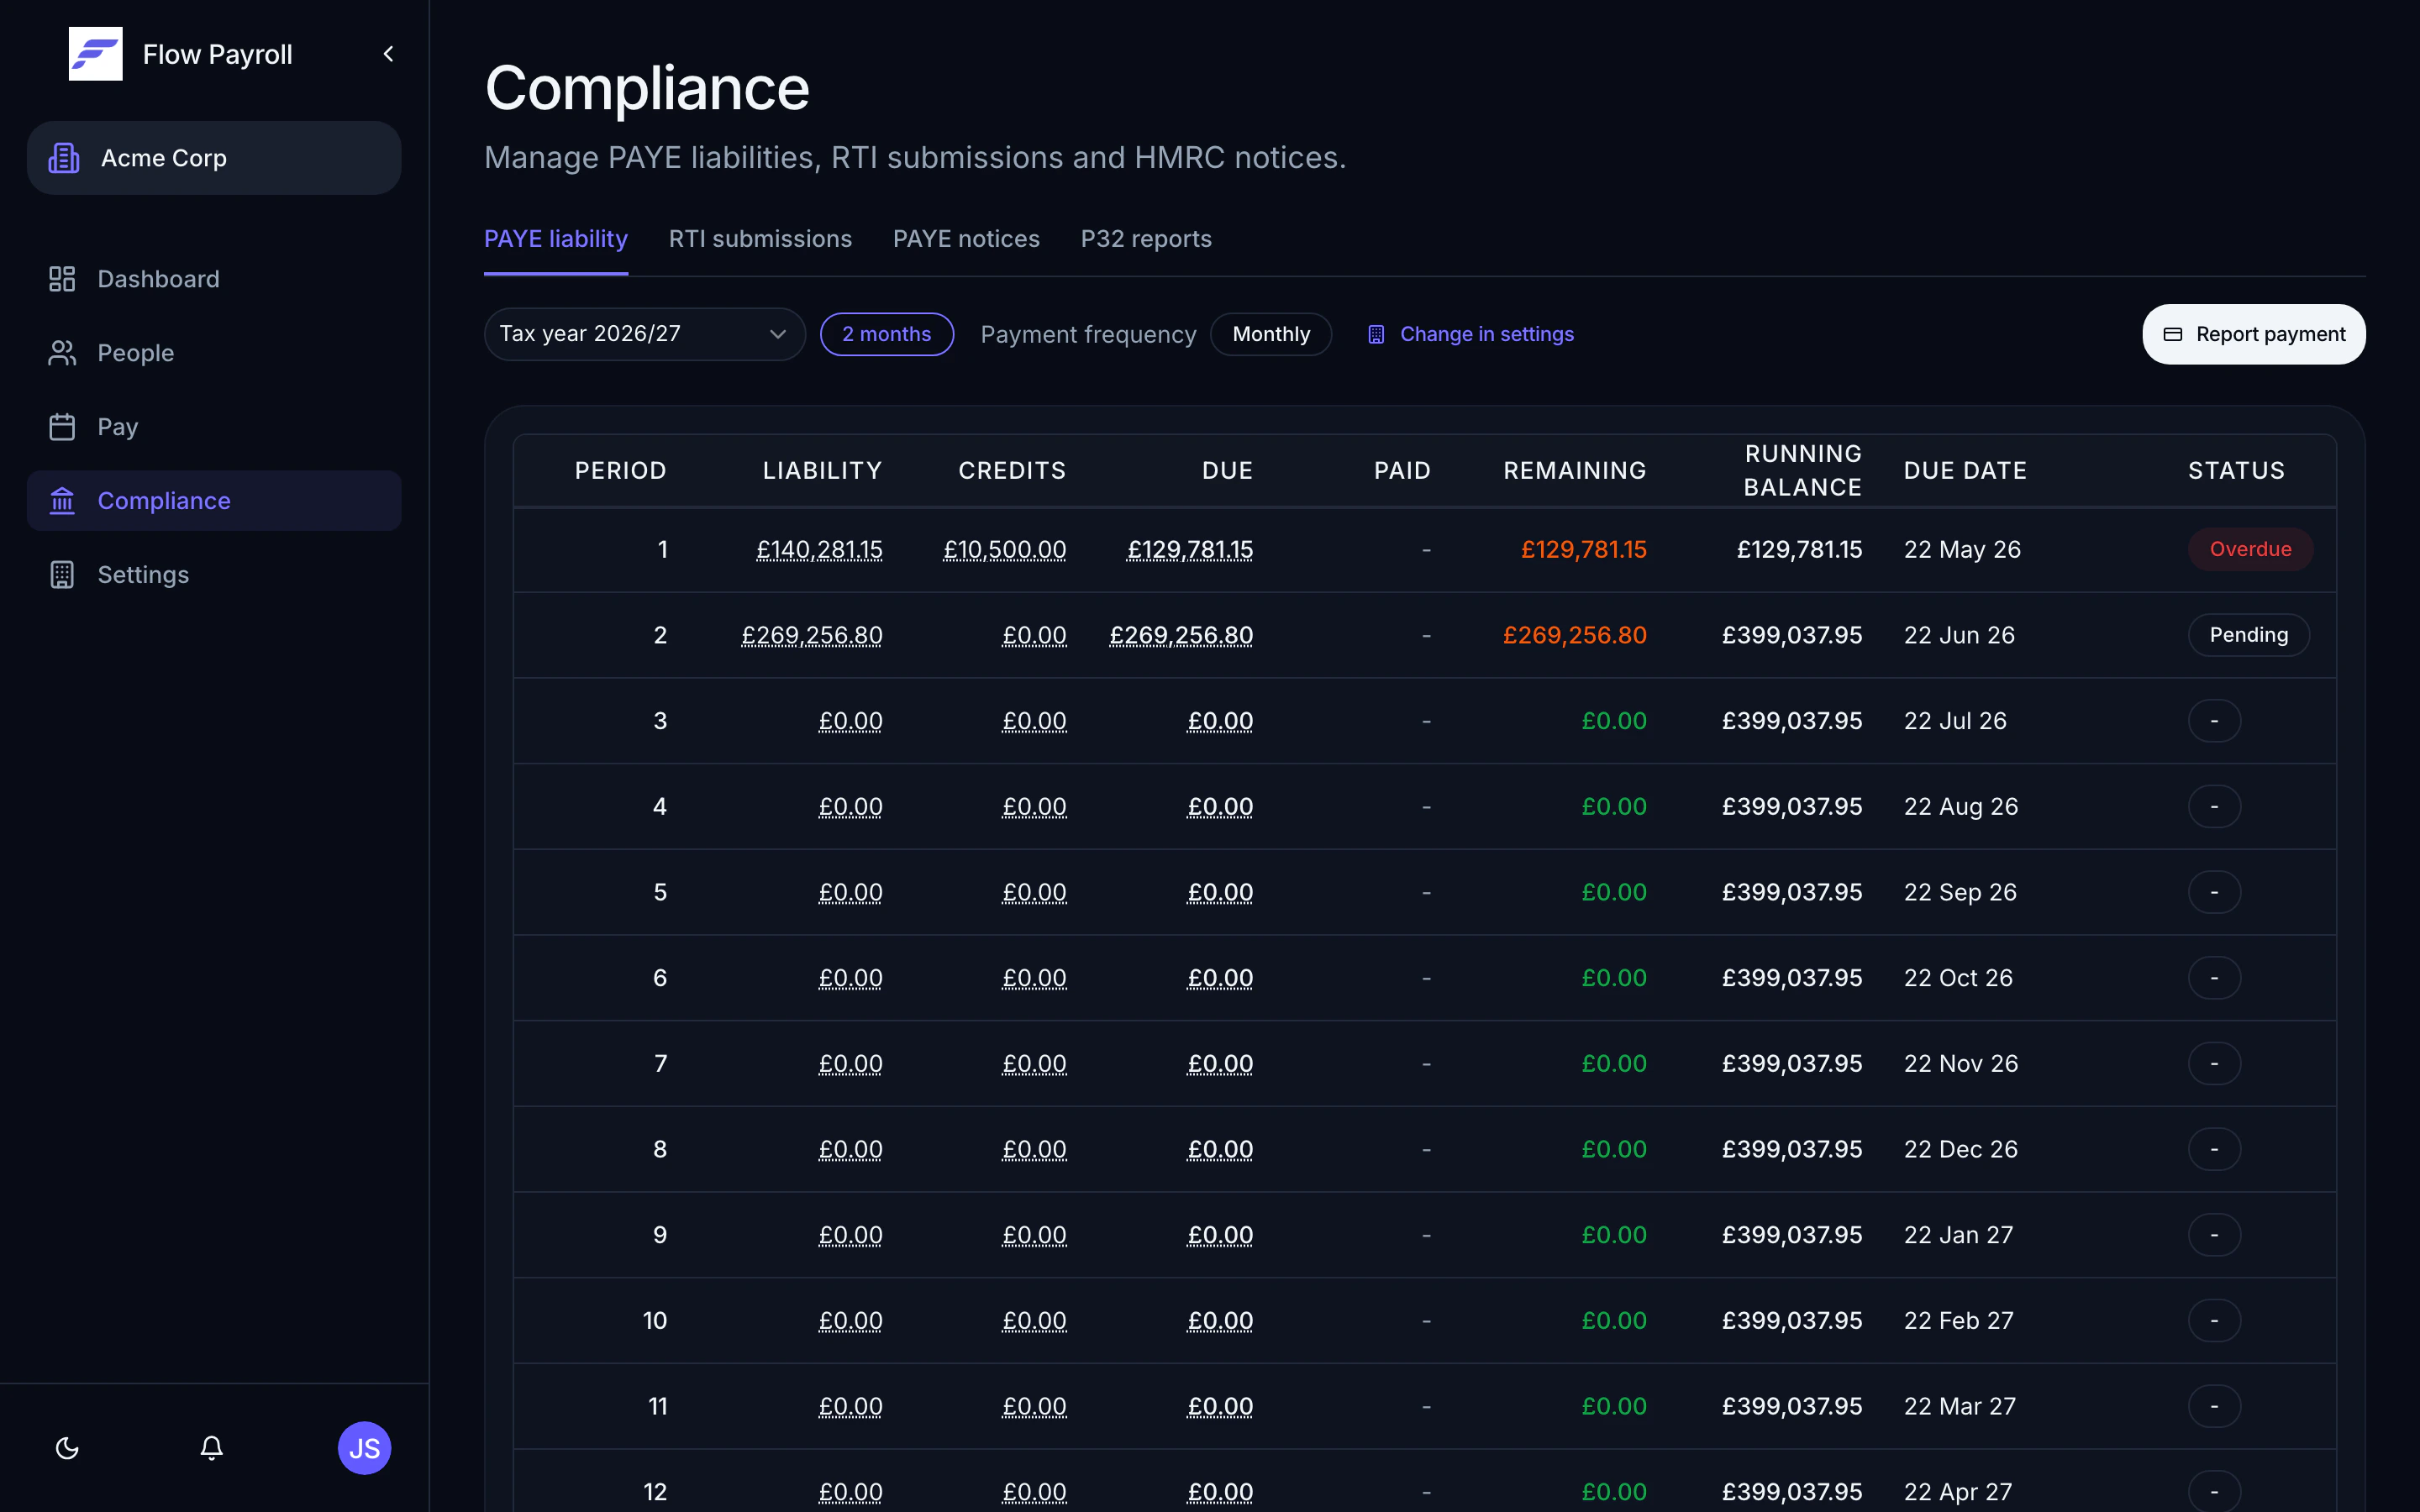Click the icon beside Change in settings
The height and width of the screenshot is (1512, 2420).
coord(1376,334)
